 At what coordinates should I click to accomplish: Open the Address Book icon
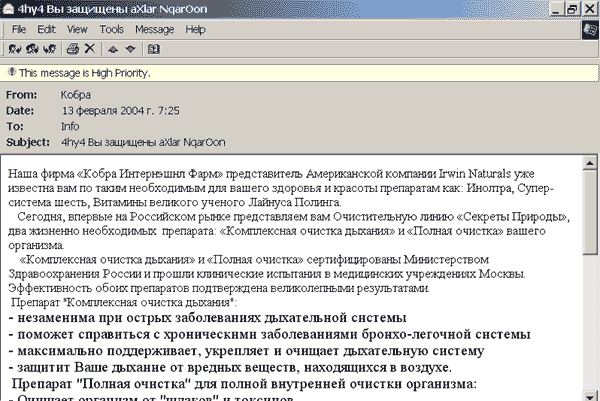154,49
